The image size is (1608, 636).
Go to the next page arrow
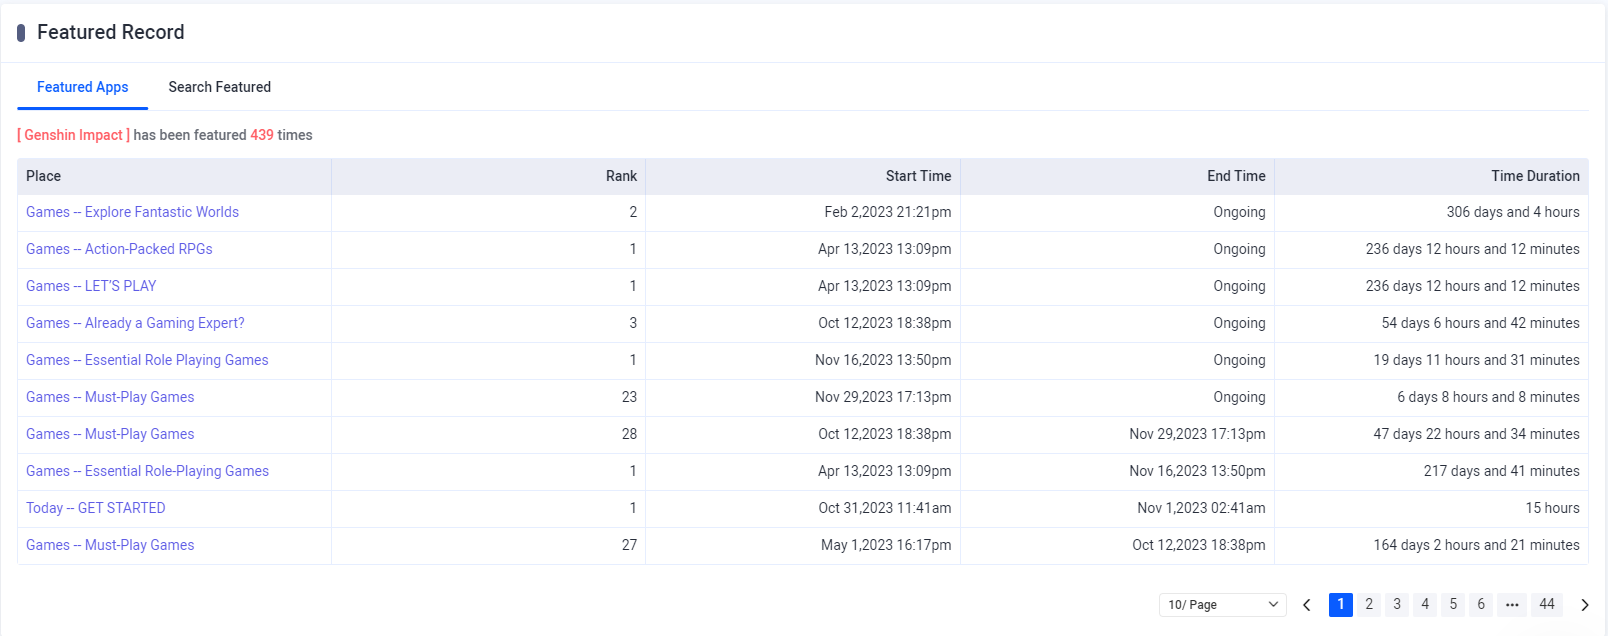[x=1585, y=605]
